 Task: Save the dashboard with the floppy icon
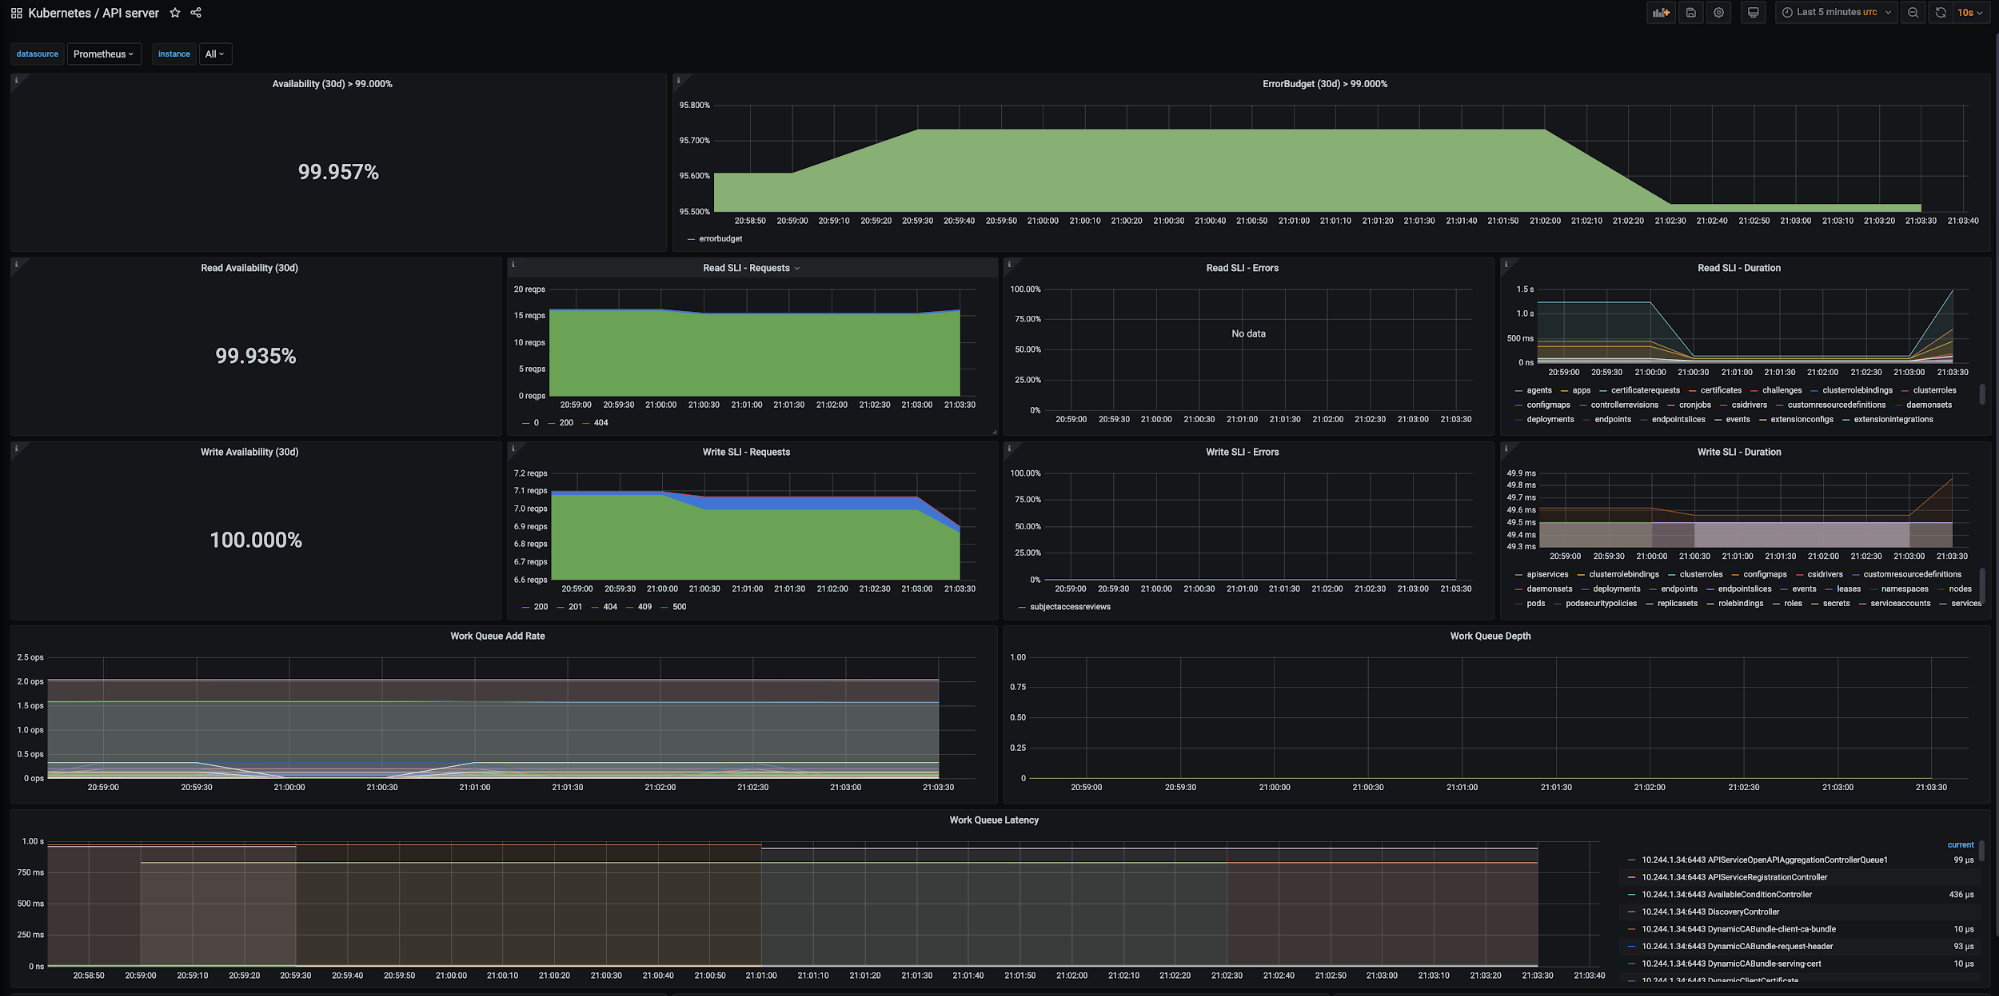[x=1691, y=13]
